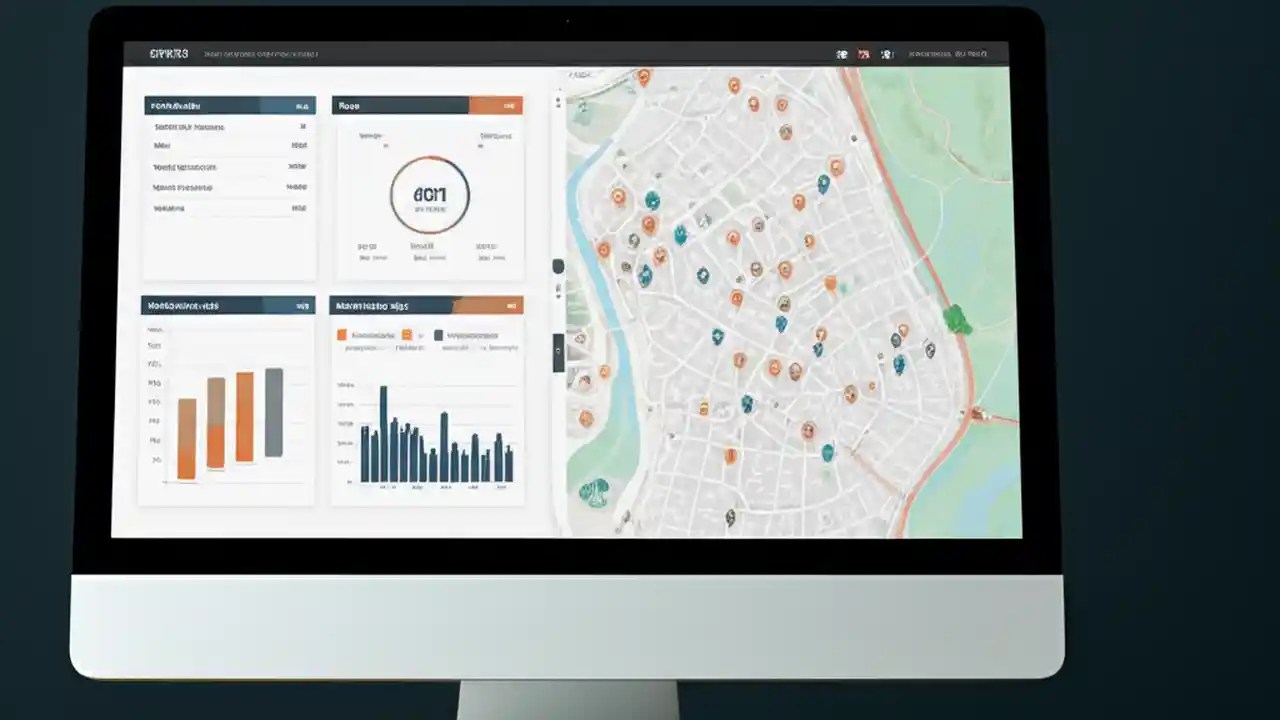The width and height of the screenshot is (1280, 720).
Task: Select the green park marker on right map edge
Action: click(x=955, y=320)
